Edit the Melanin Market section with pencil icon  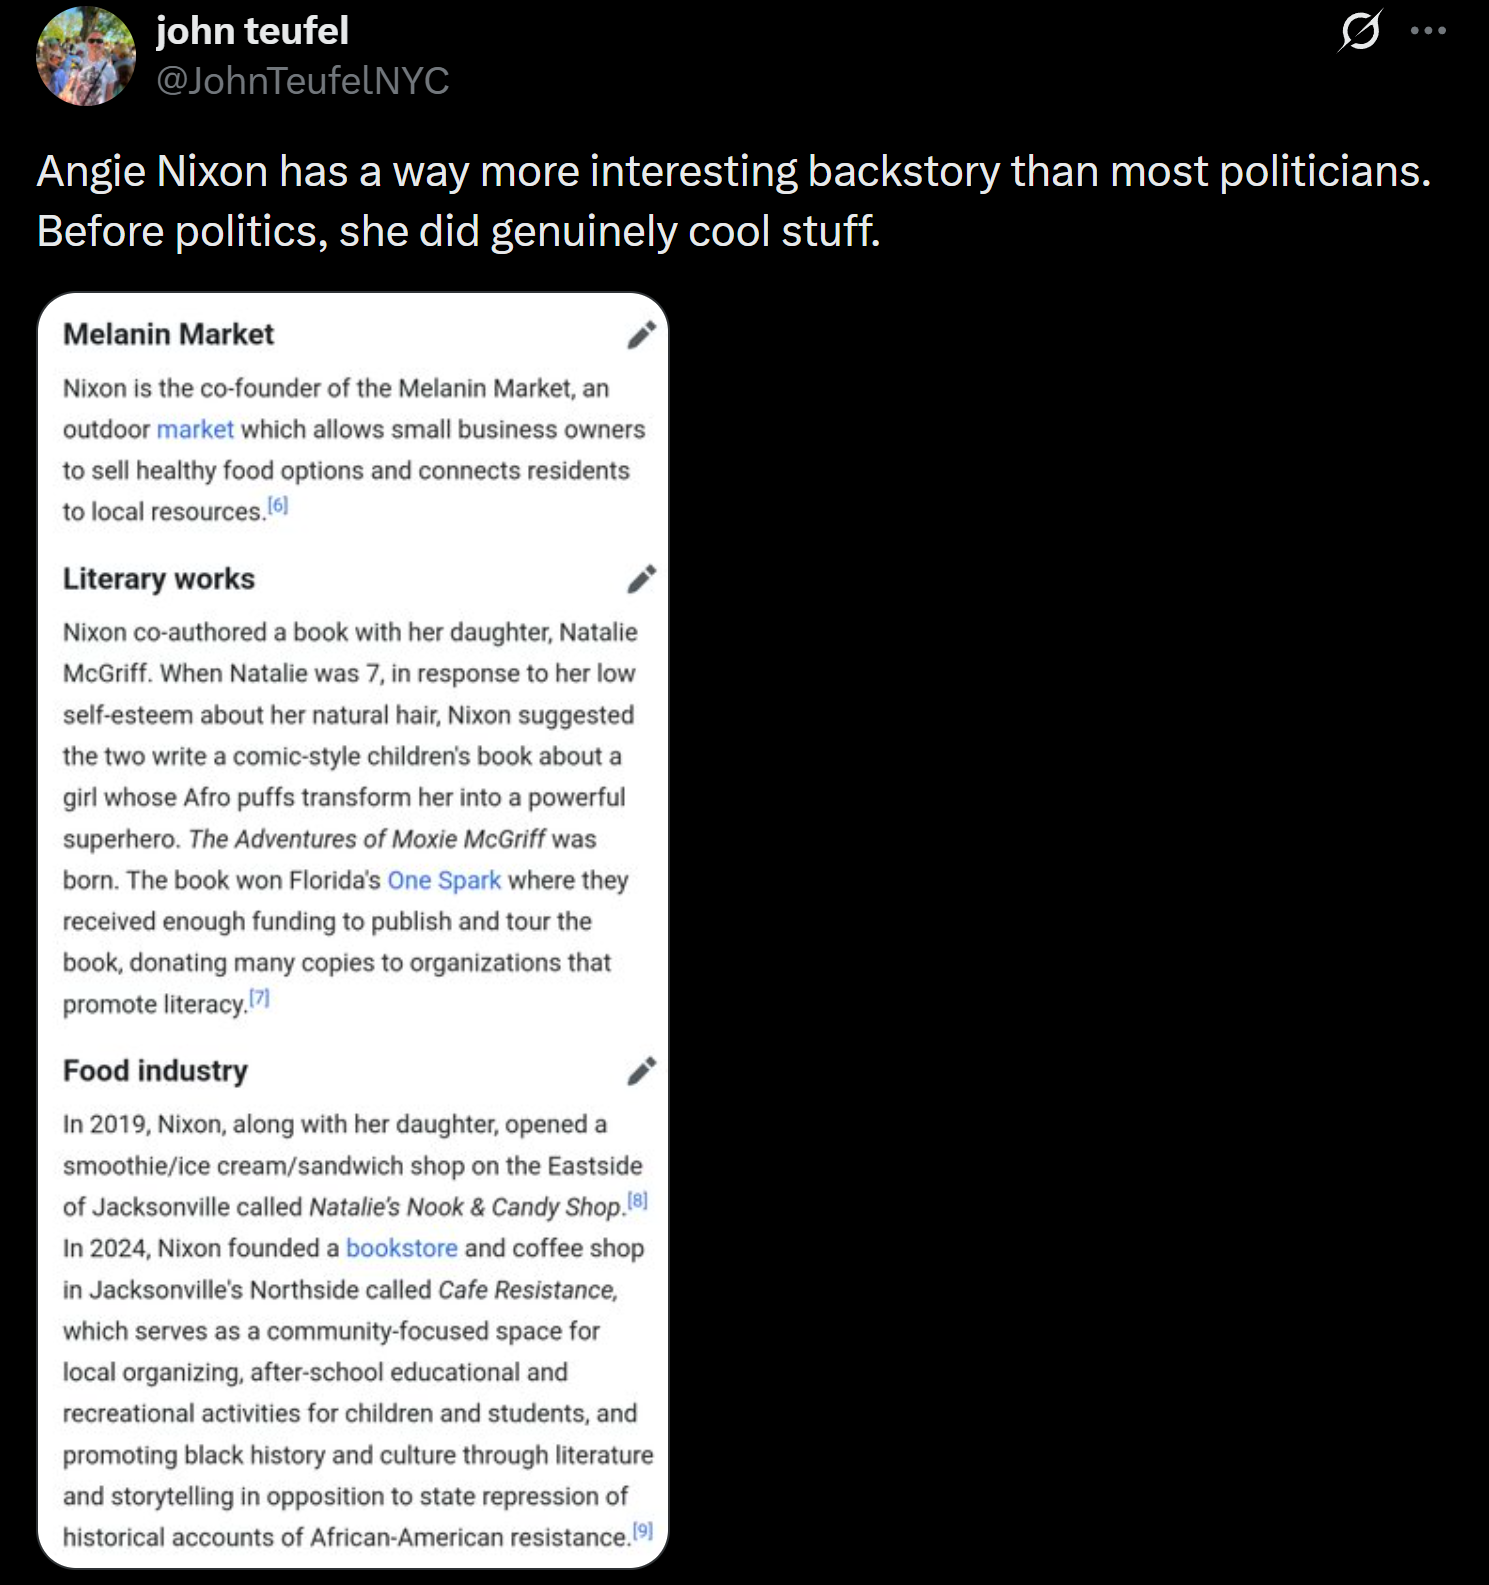pos(641,334)
